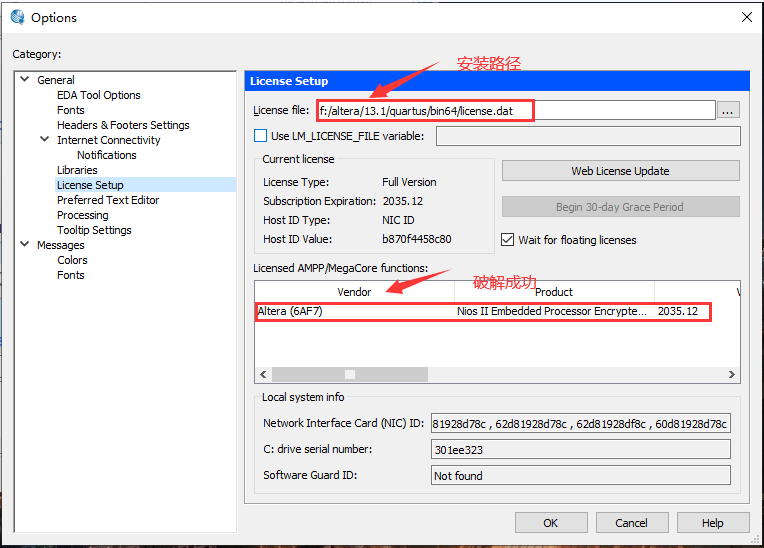Screen dimensions: 764x548
Task: Open Headers & Footers Settings category
Action: (123, 125)
